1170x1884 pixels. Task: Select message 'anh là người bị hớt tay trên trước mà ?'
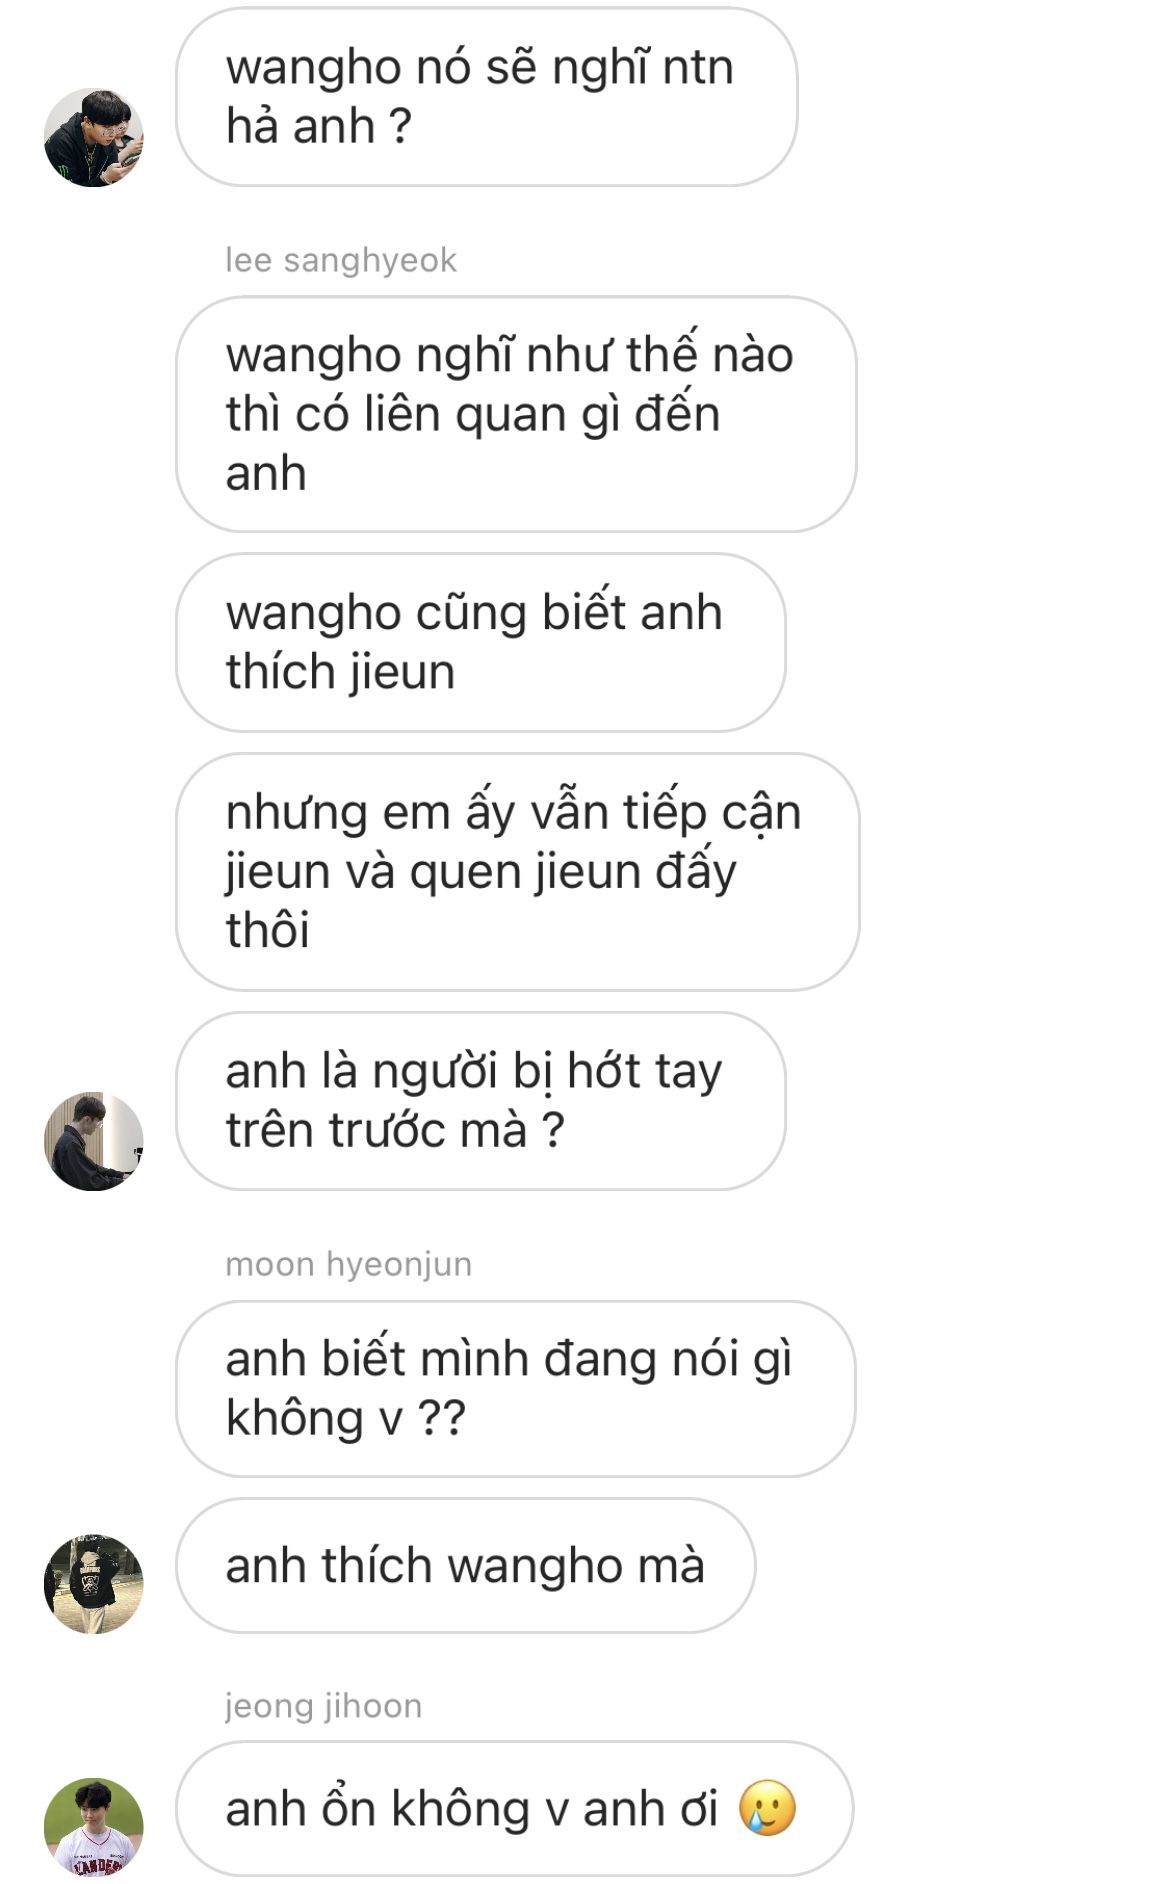pyautogui.click(x=481, y=1101)
